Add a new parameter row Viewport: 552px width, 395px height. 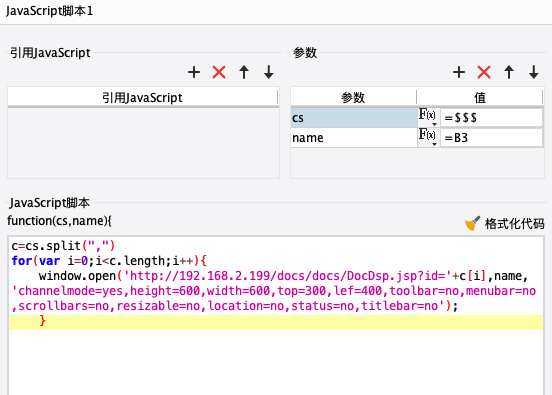[459, 72]
